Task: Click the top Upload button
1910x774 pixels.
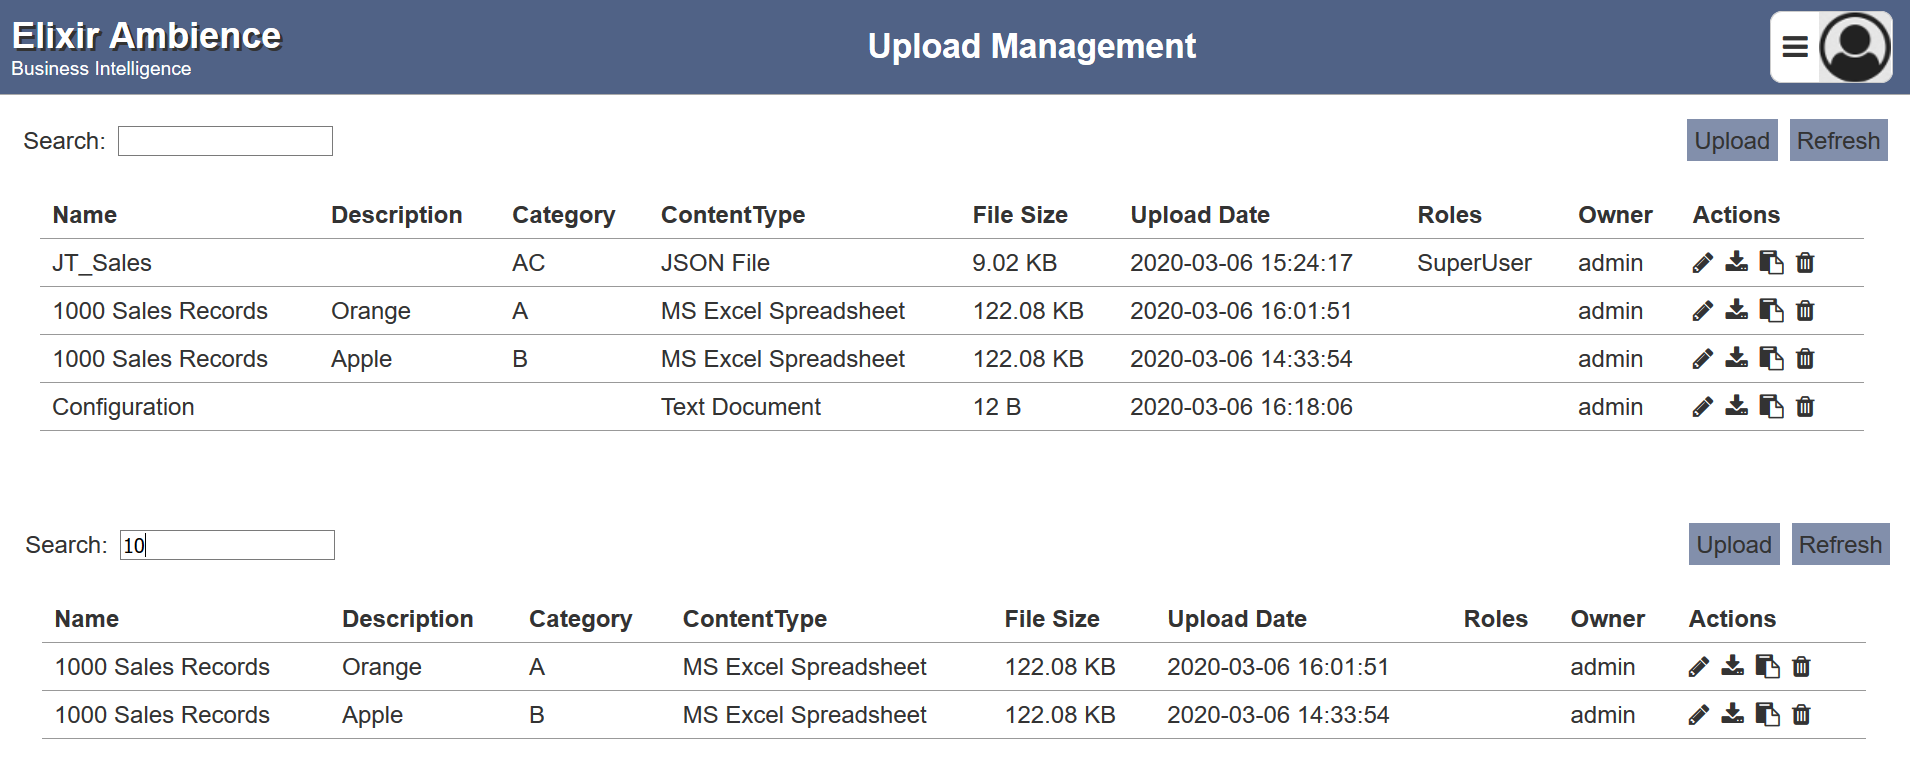Action: click(x=1732, y=140)
